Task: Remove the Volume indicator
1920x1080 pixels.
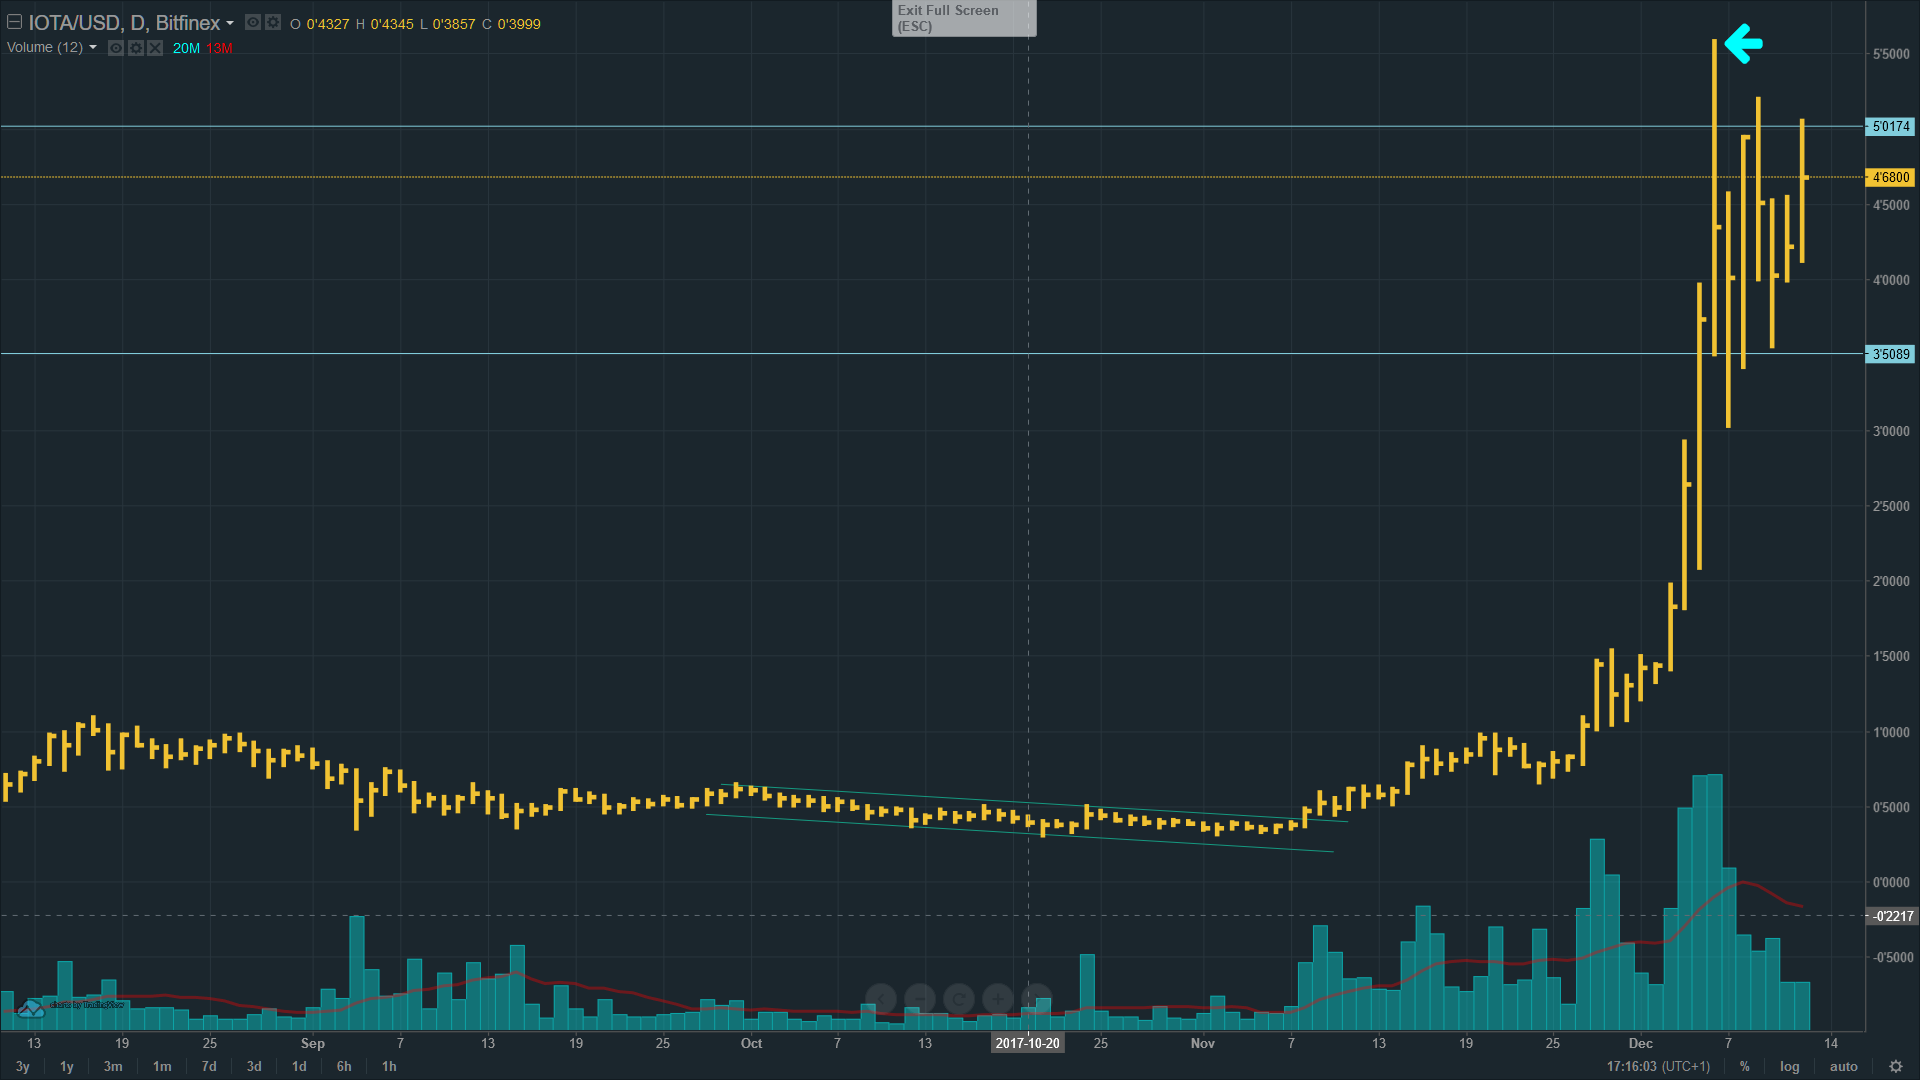Action: [155, 48]
